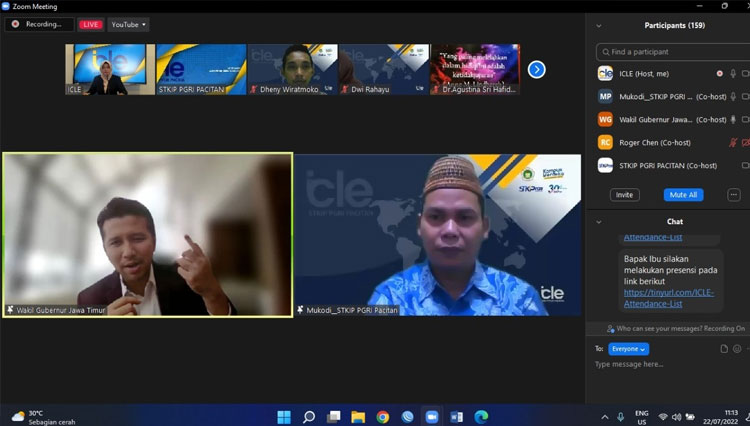Click the next arrow on the video gallery strip
This screenshot has width=750, height=426.
tap(537, 69)
